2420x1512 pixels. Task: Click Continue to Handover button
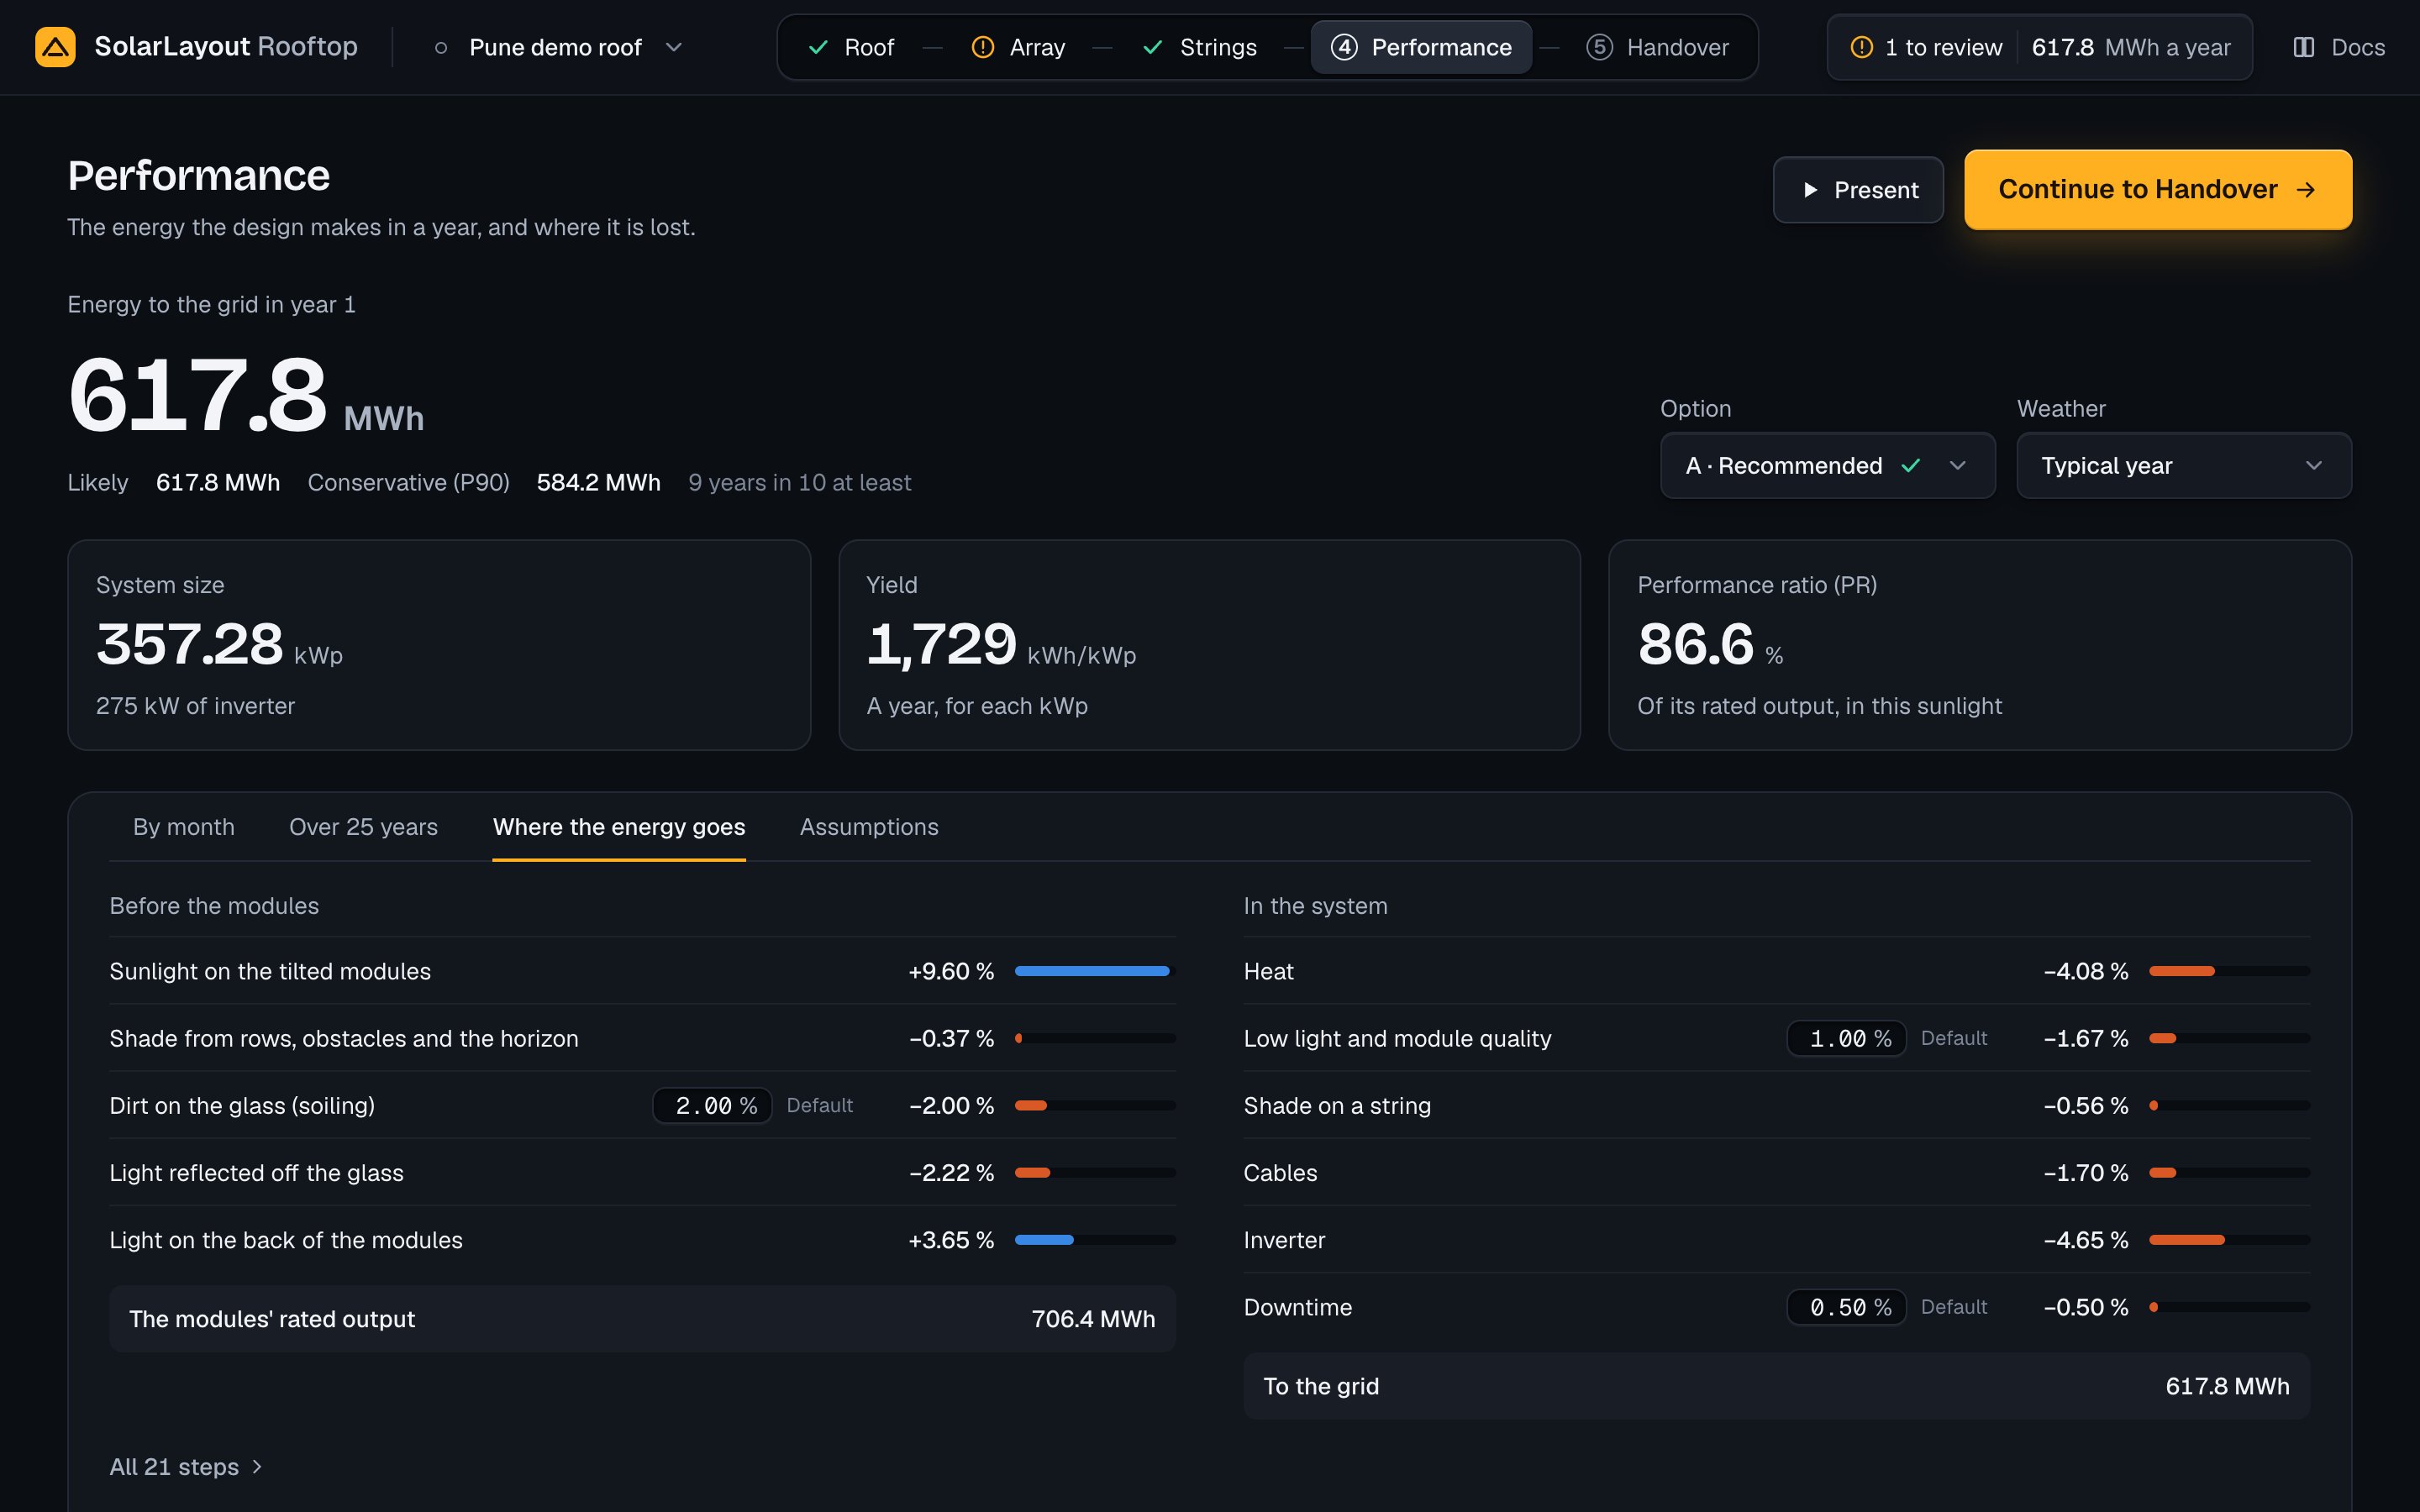click(x=2158, y=190)
